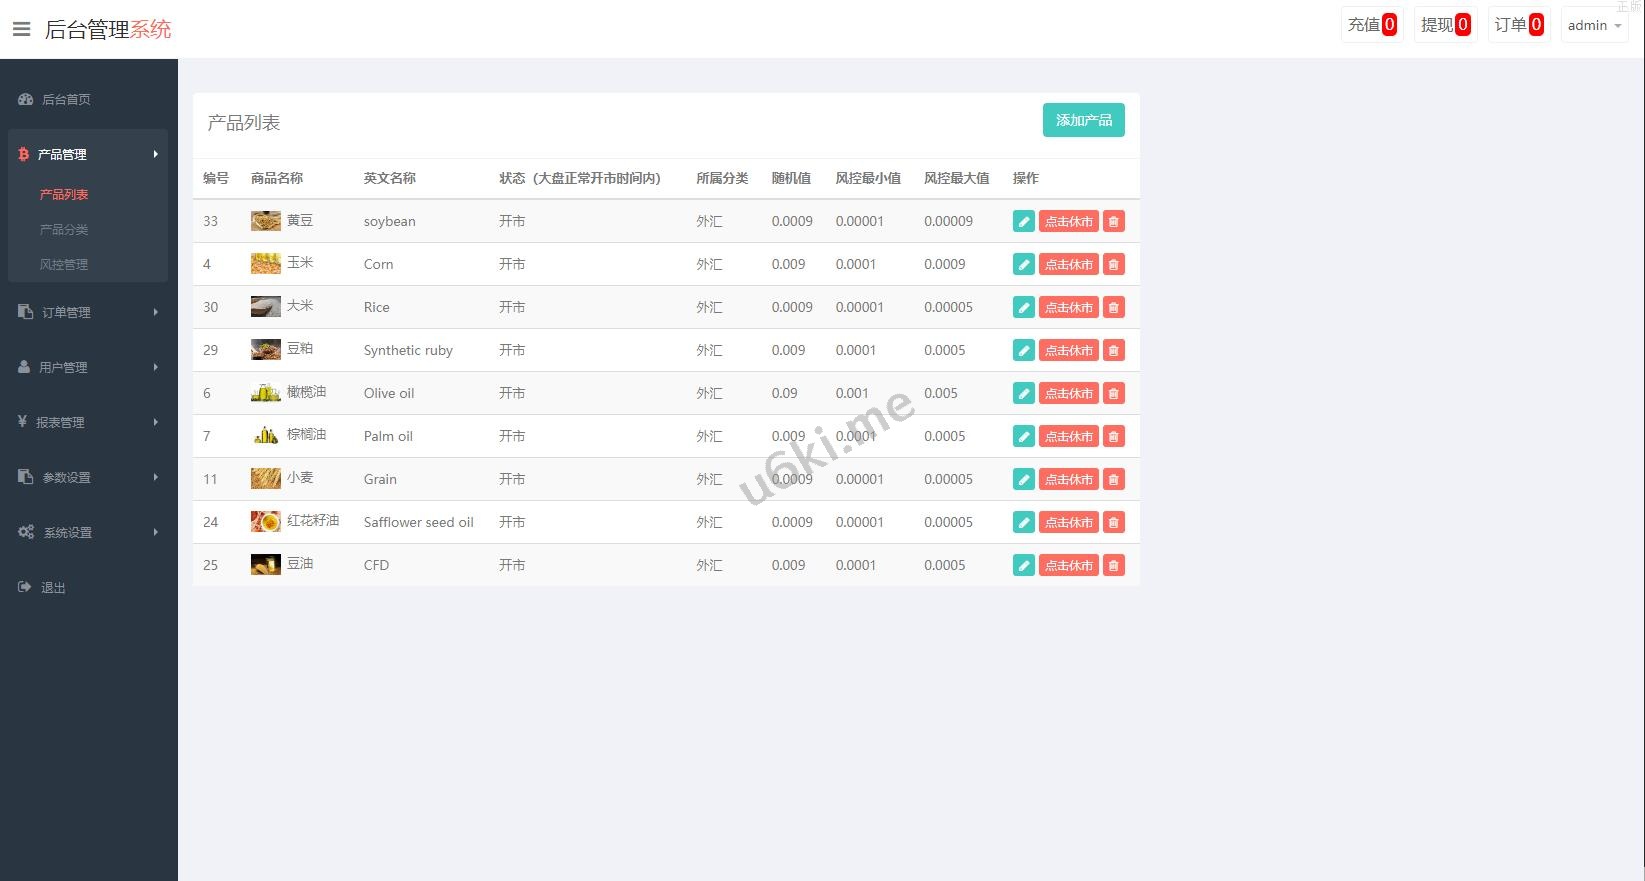The image size is (1645, 881).
Task: Expand the 系统设置 sidebar menu
Action: (x=88, y=532)
